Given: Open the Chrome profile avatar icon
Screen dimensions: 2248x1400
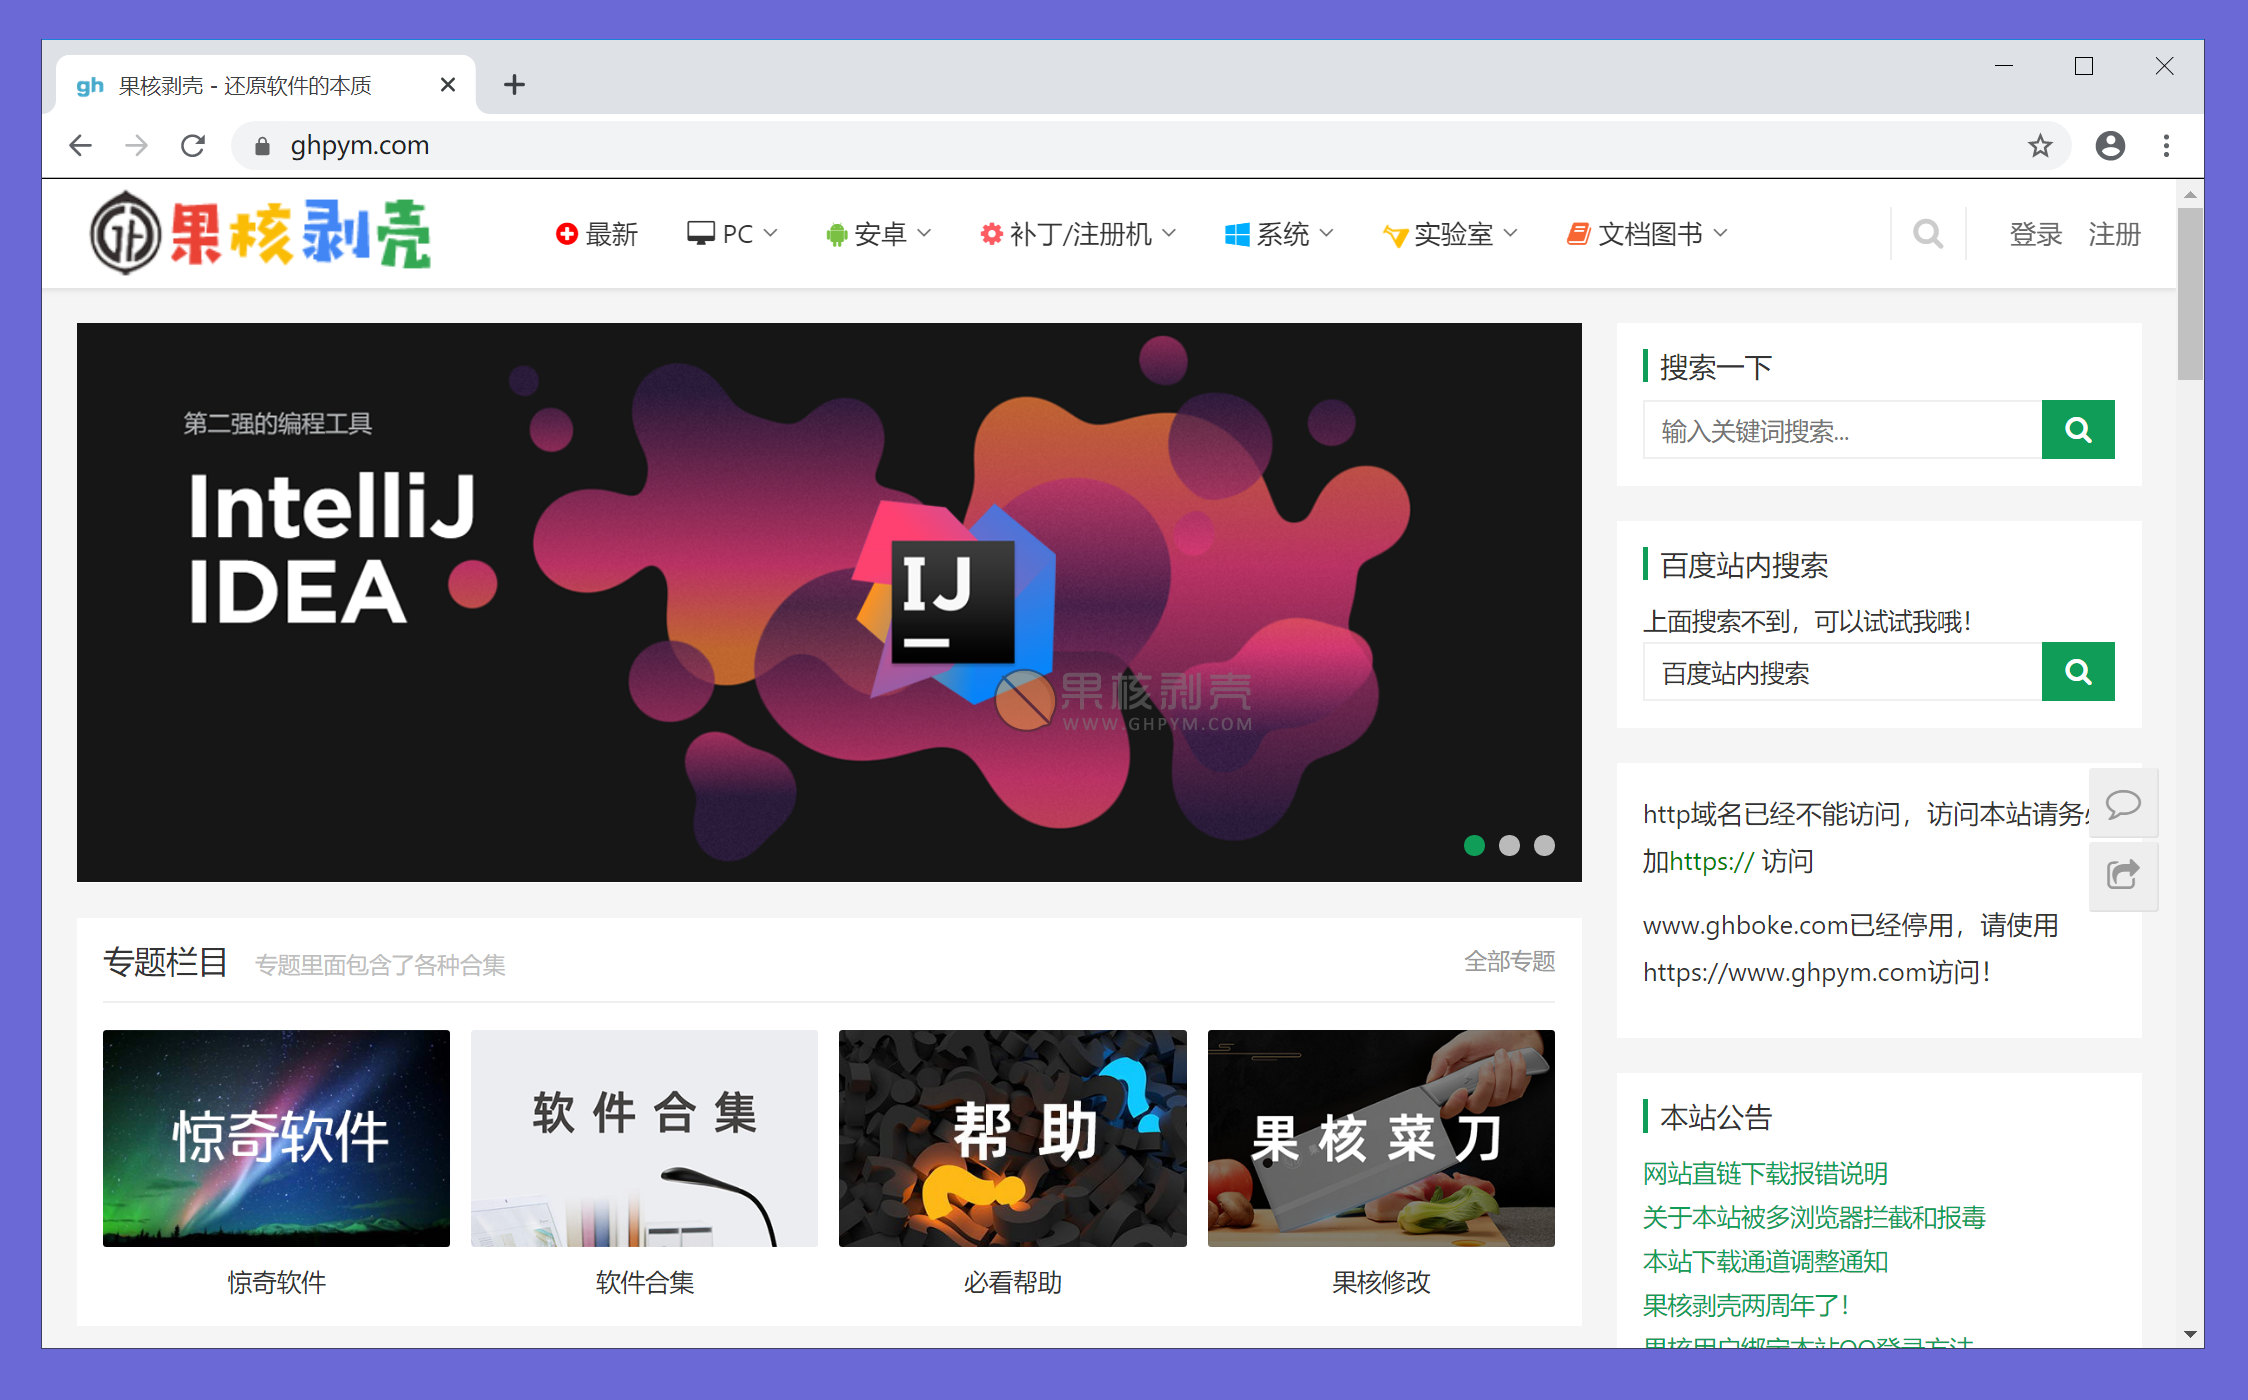Looking at the screenshot, I should coord(2110,146).
